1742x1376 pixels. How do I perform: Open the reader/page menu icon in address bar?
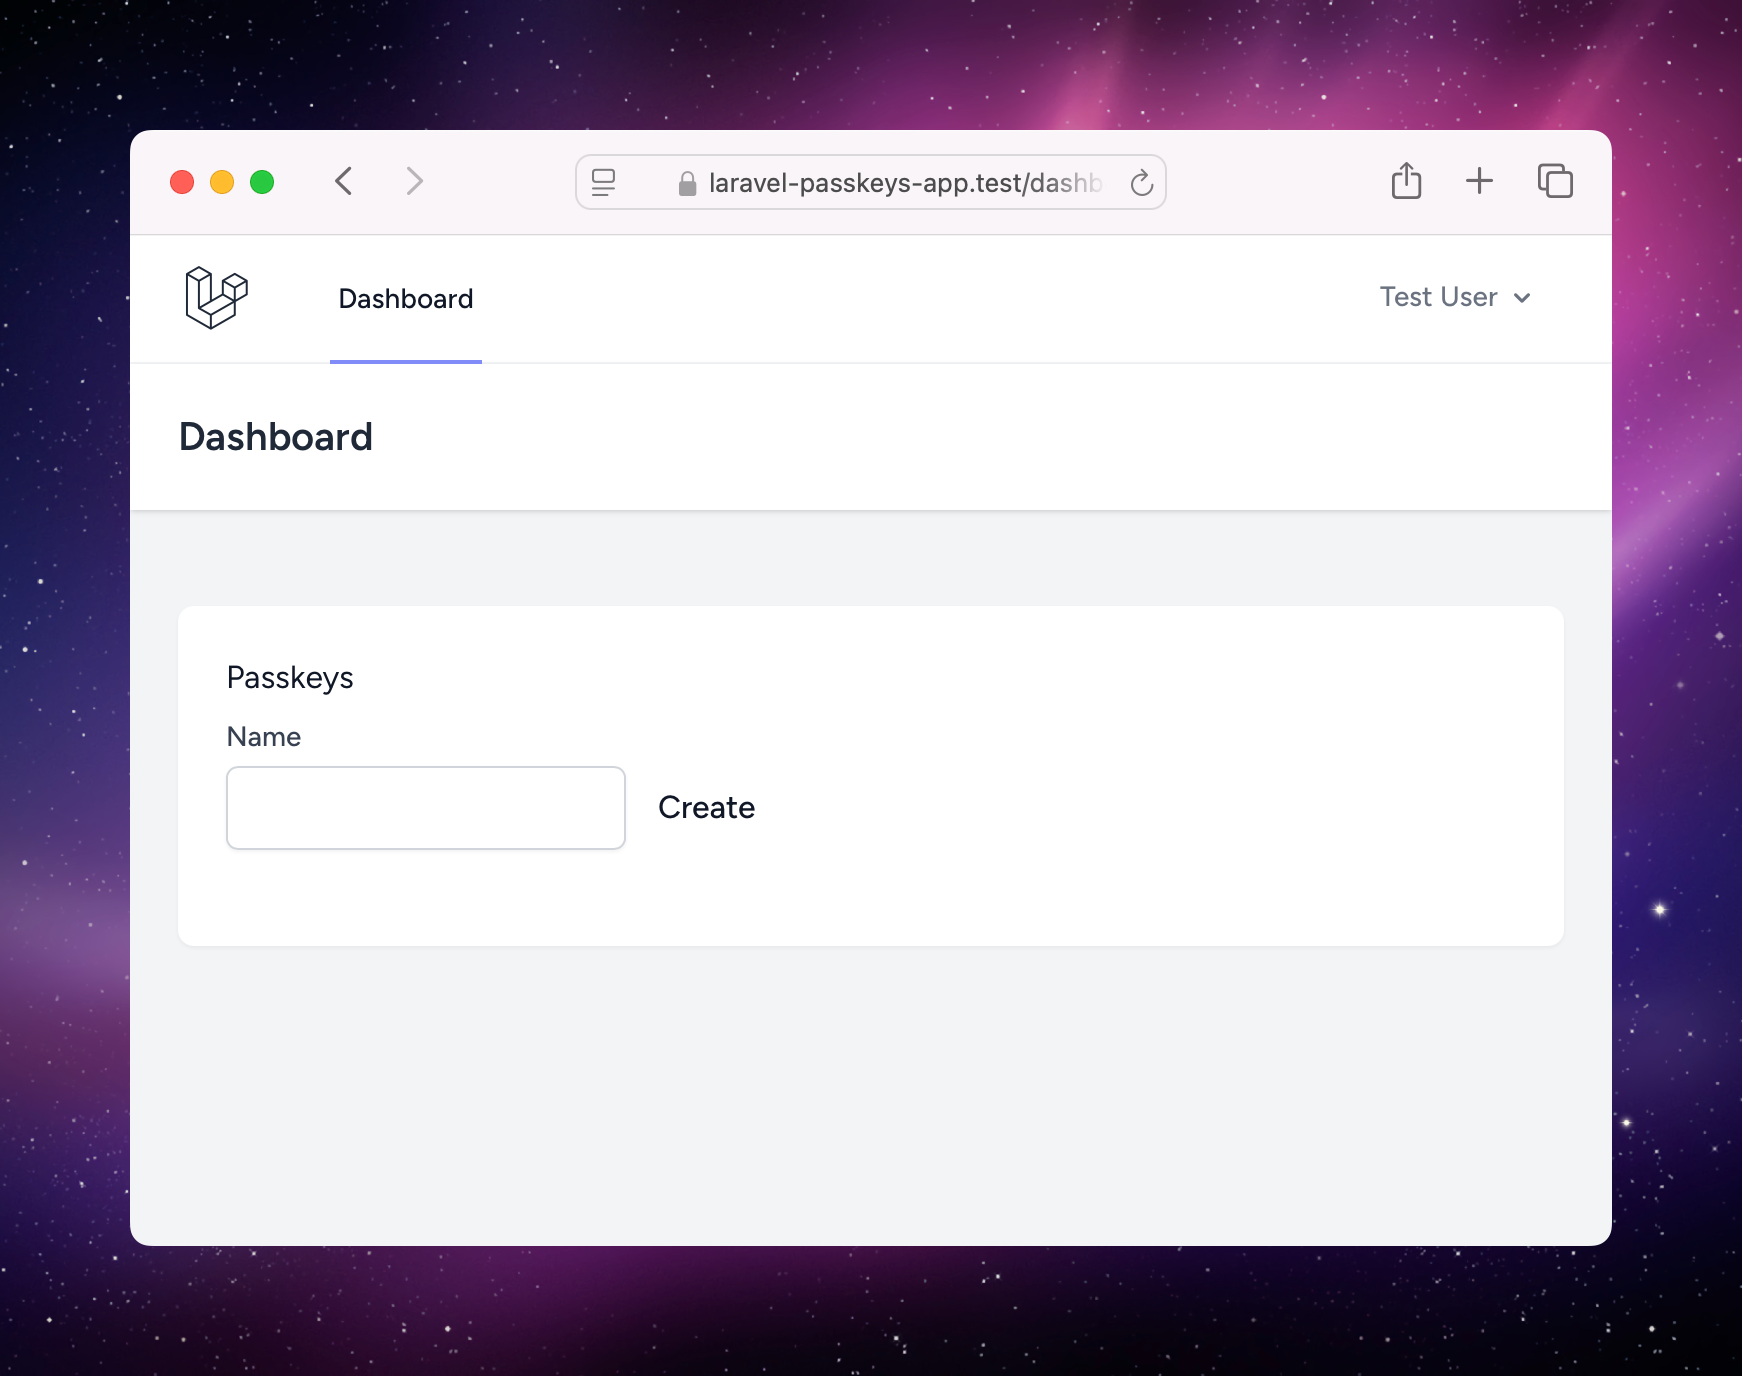click(603, 182)
